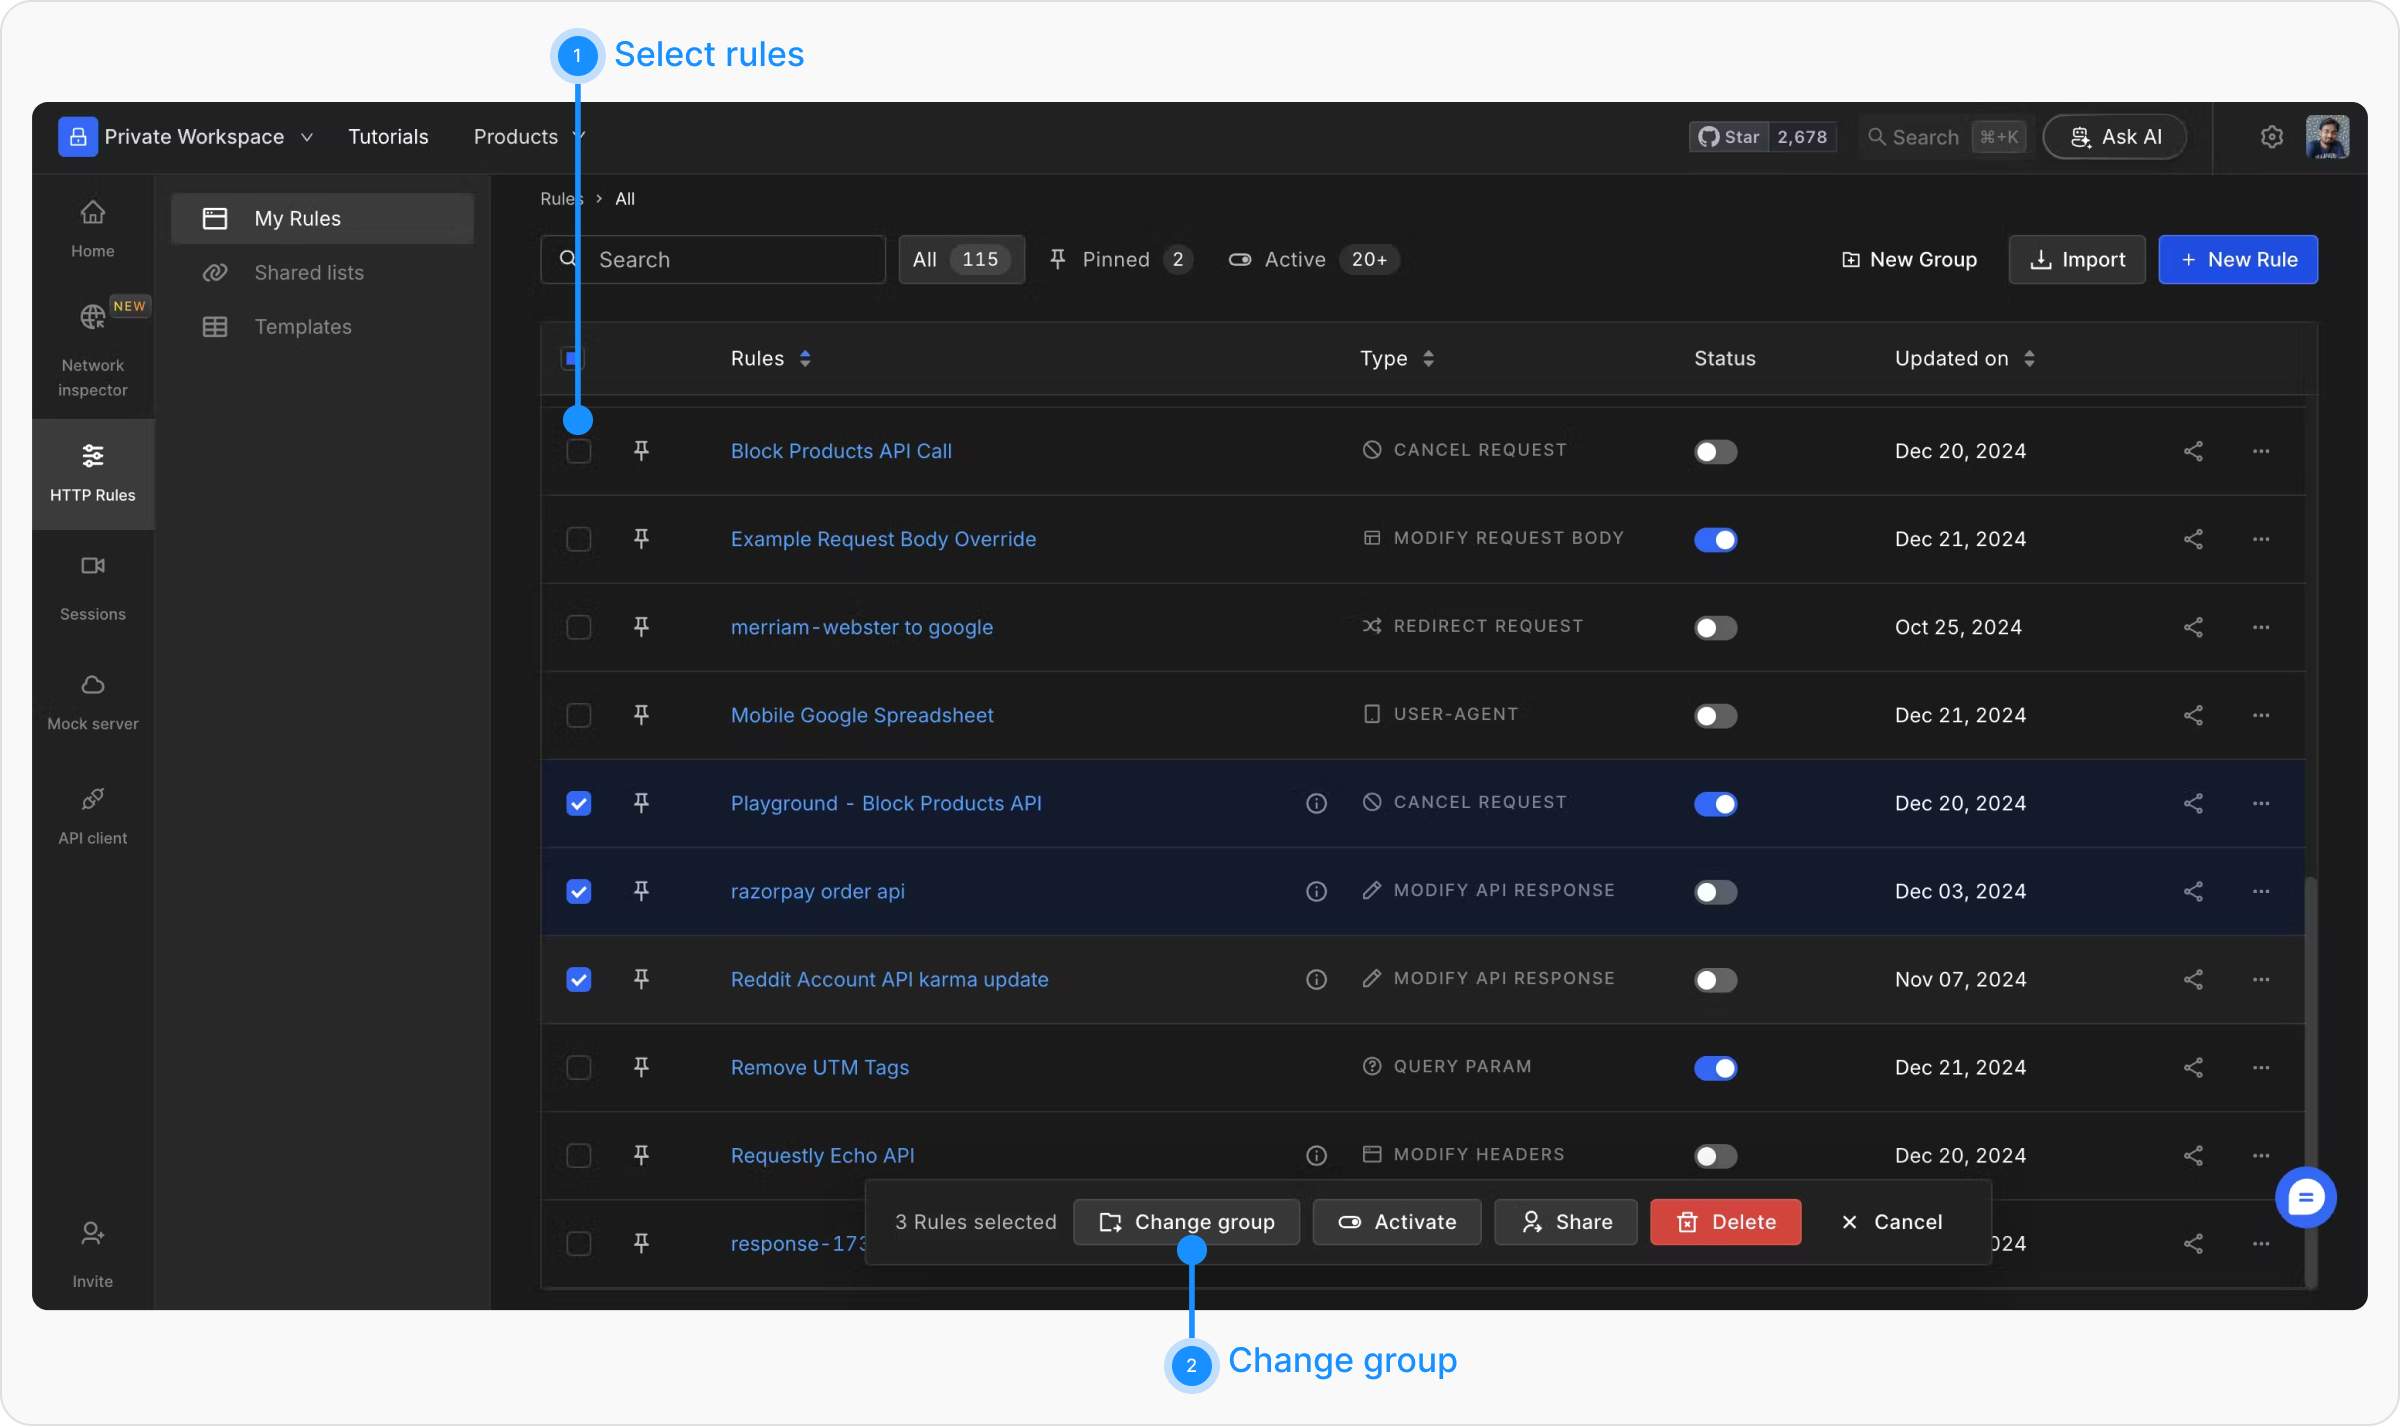This screenshot has width=2400, height=1426.
Task: Click the settings gear icon
Action: (2271, 137)
